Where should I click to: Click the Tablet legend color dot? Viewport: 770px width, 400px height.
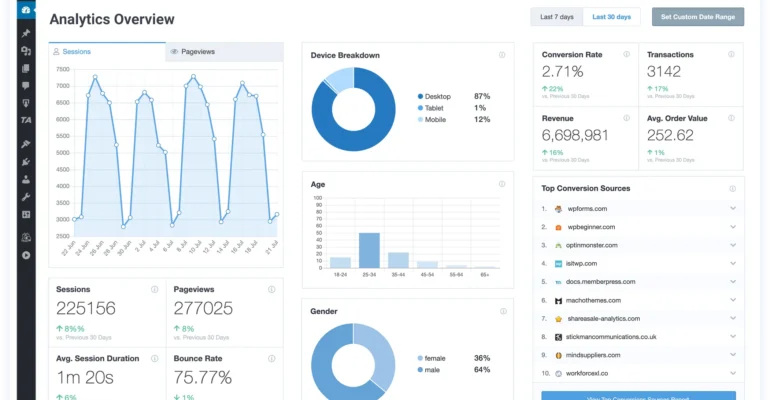click(420, 108)
